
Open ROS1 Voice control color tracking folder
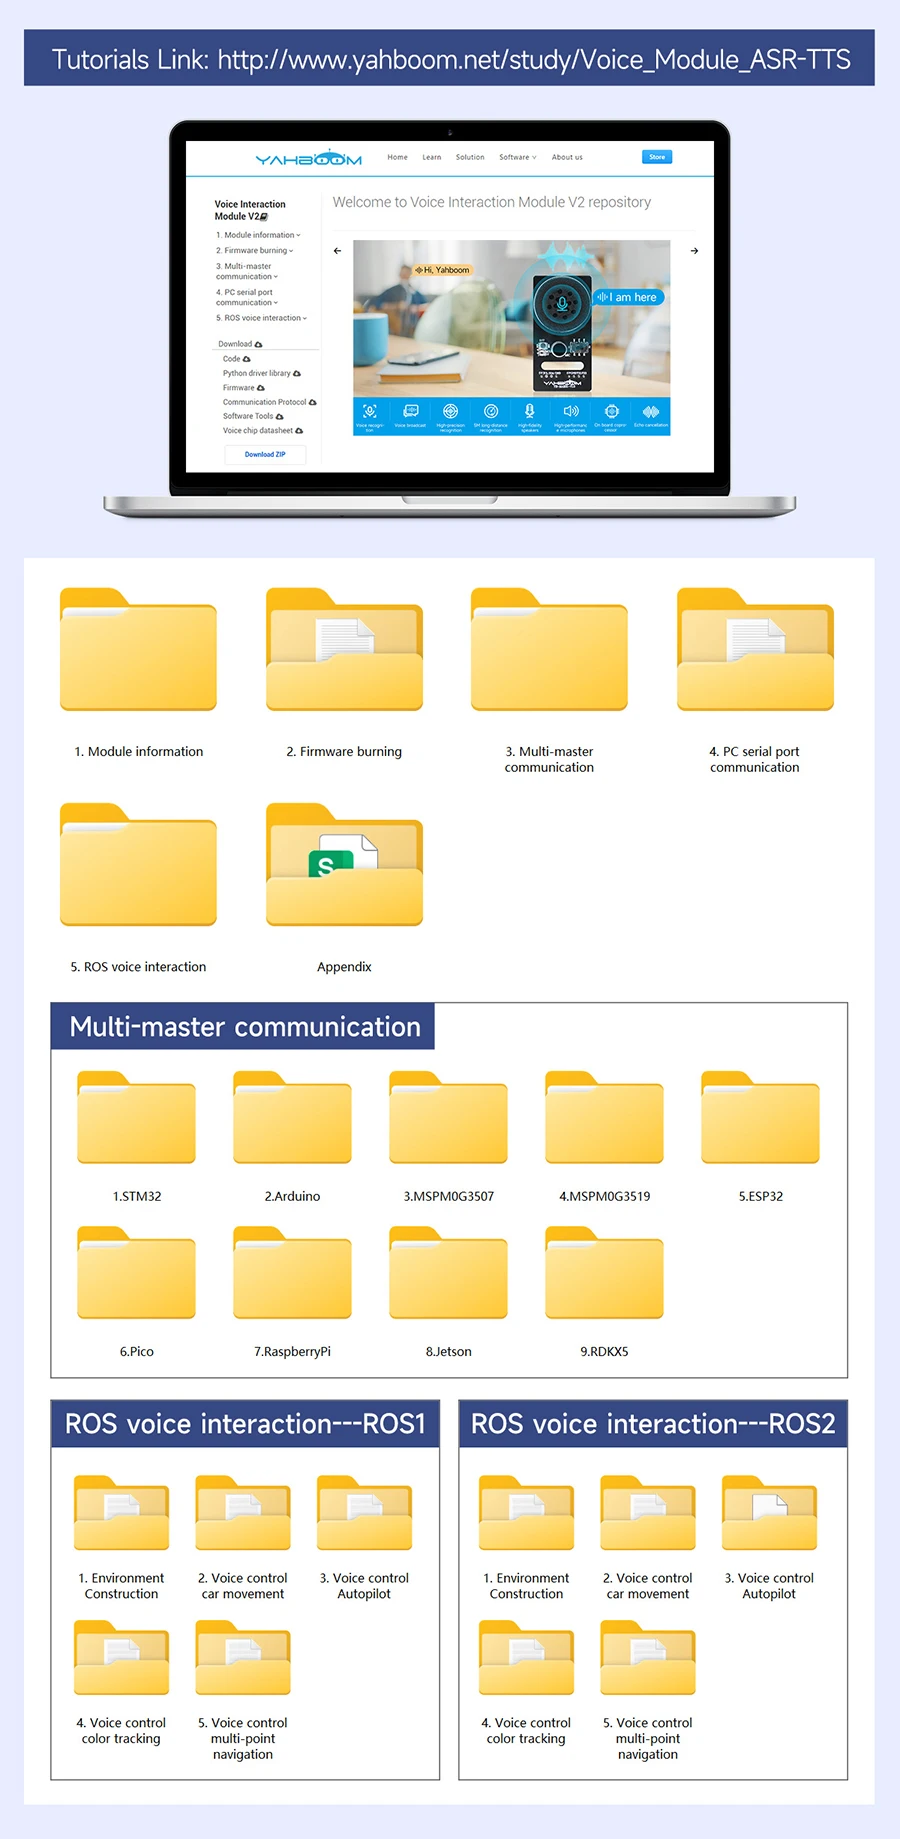click(x=121, y=1658)
